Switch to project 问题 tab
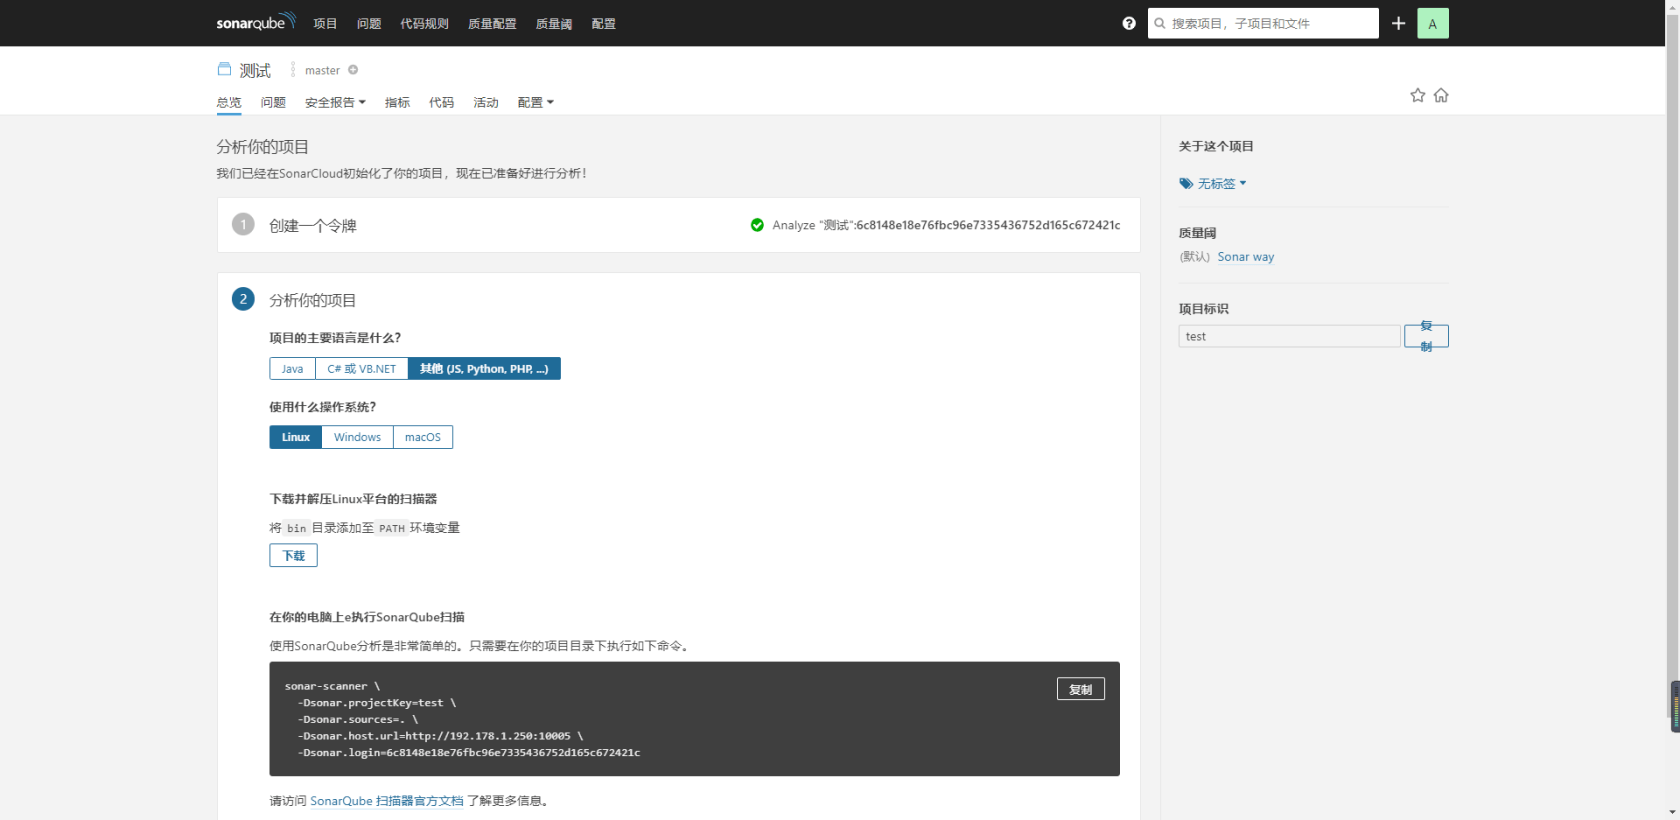The image size is (1680, 820). (273, 102)
